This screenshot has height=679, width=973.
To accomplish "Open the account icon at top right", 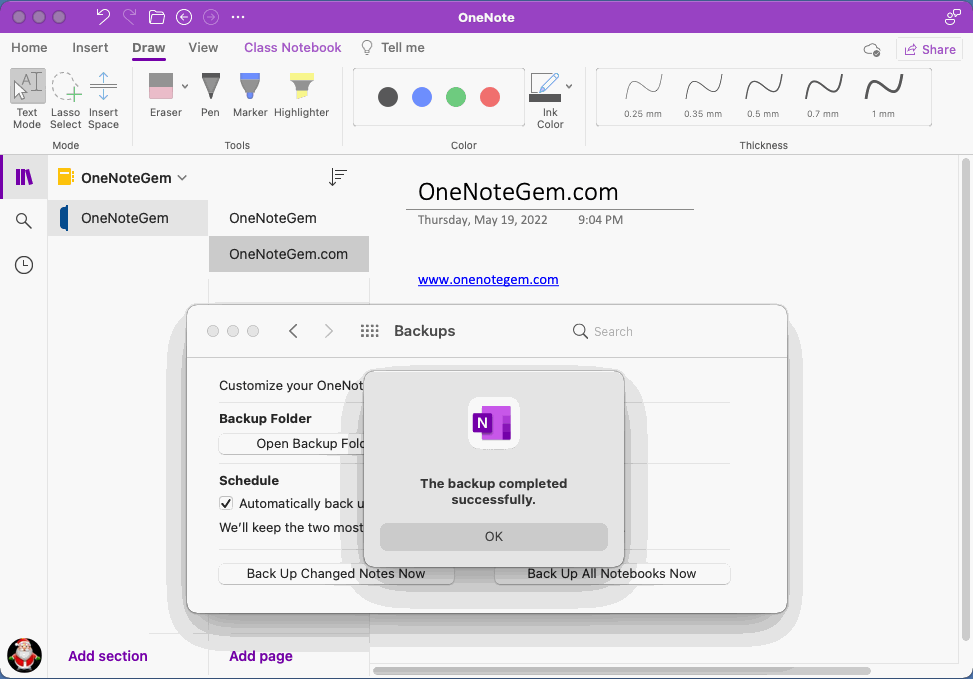I will point(953,17).
